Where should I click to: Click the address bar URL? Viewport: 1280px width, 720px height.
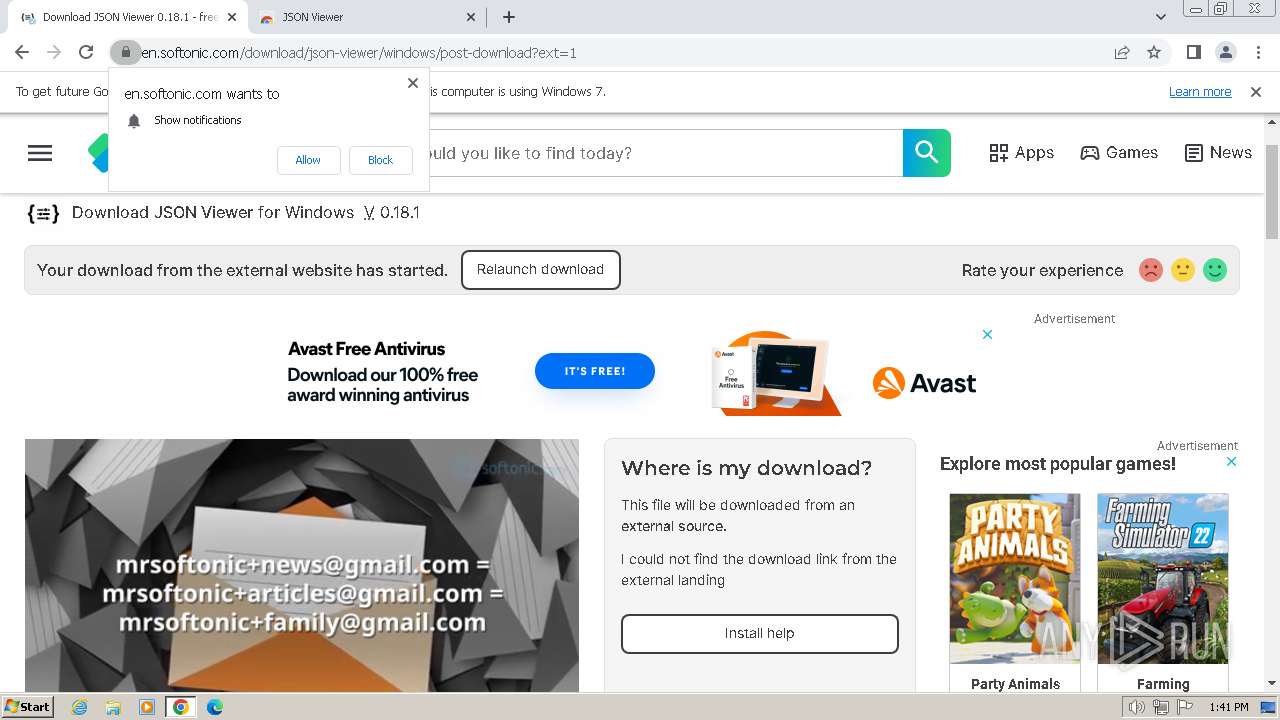[359, 53]
